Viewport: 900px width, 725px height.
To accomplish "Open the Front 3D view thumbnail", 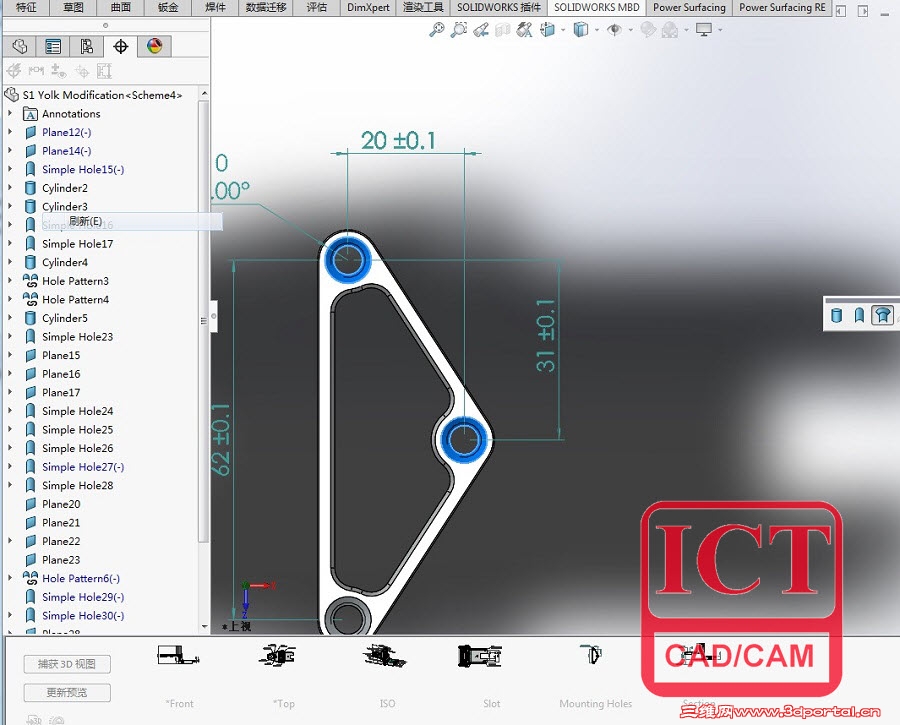I will (x=179, y=656).
